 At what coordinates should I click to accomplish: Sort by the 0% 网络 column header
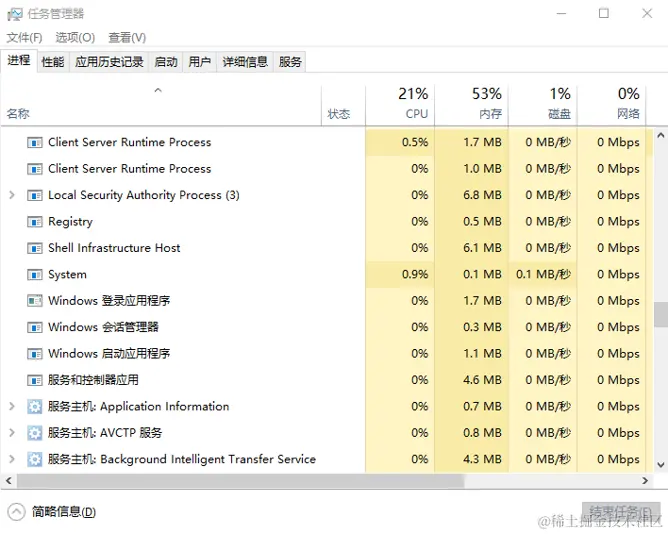611,105
